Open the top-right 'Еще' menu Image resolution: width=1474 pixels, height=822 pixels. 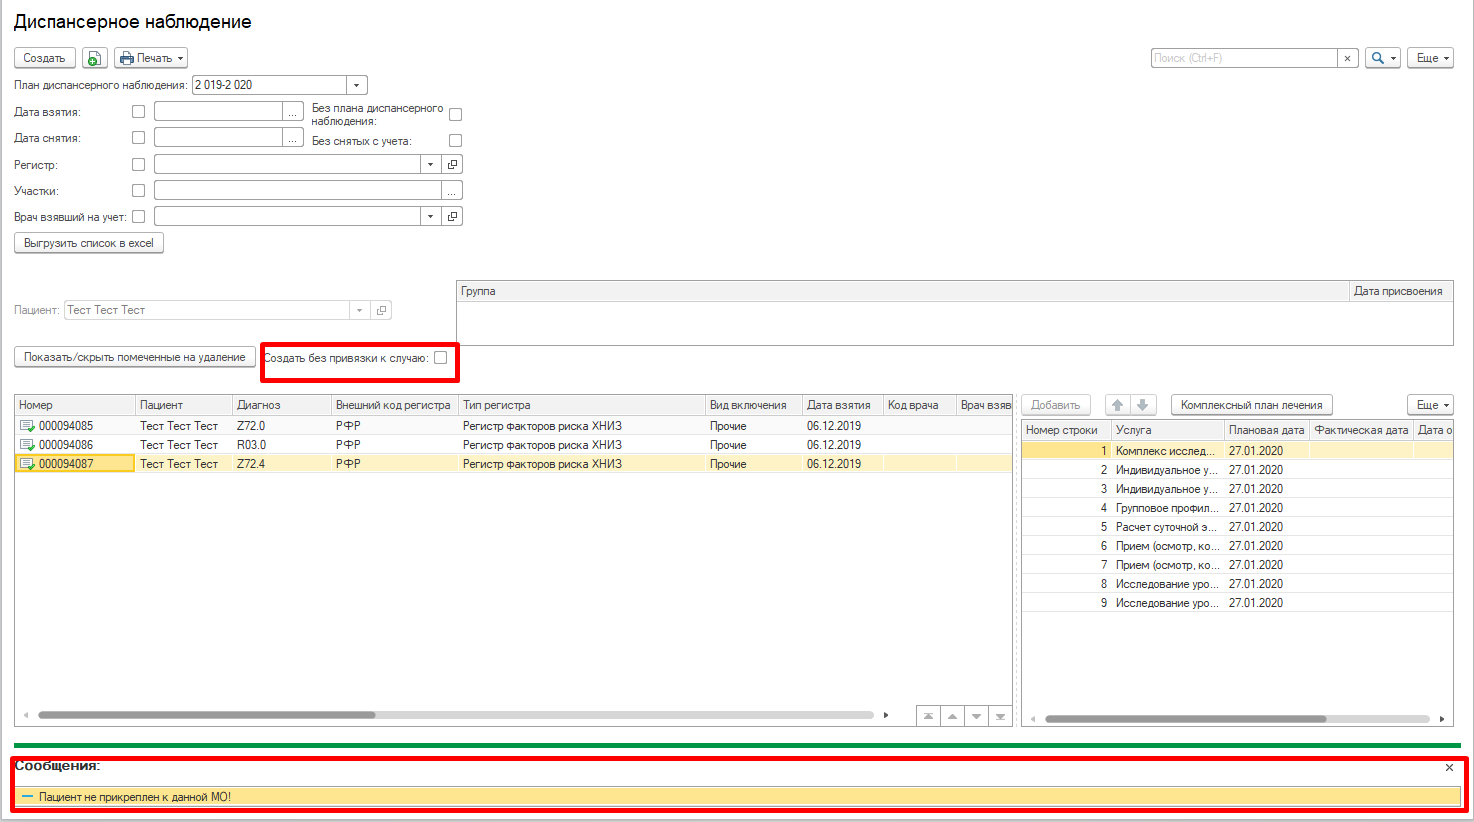(x=1430, y=58)
